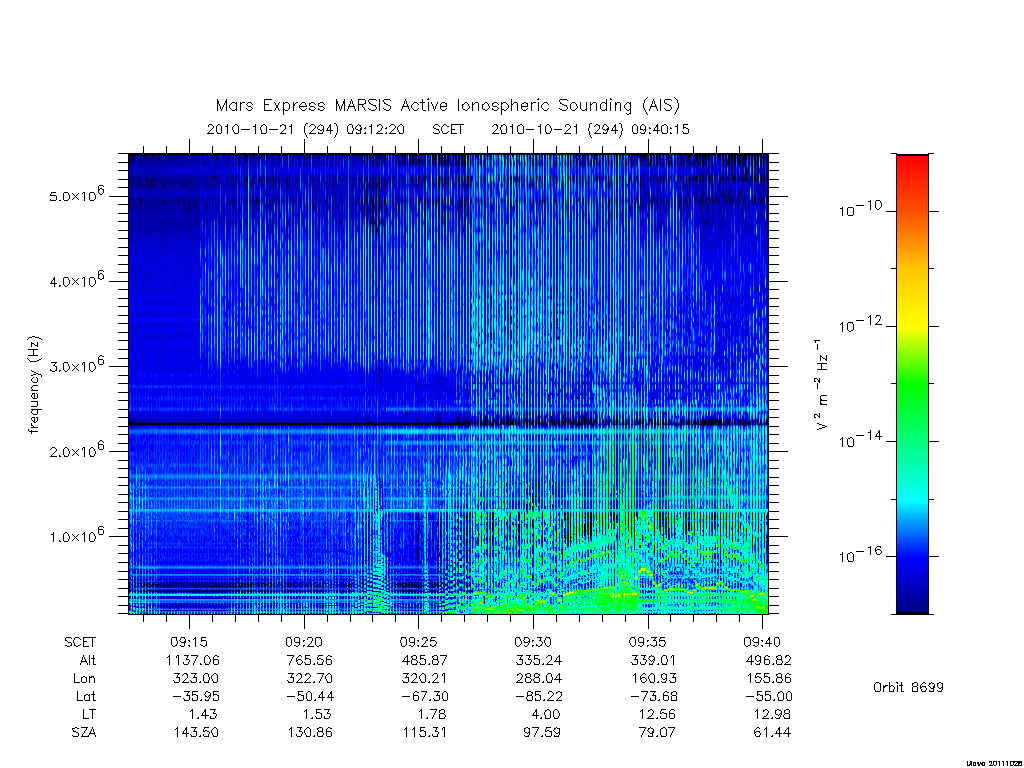The height and width of the screenshot is (768, 1024).
Task: Click the 'Alt' row header
Action: pos(87,660)
